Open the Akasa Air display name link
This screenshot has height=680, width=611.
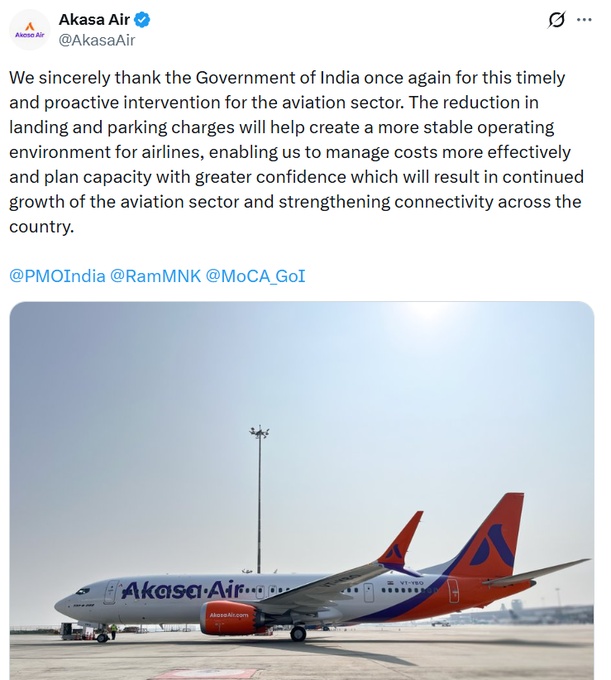[x=95, y=19]
